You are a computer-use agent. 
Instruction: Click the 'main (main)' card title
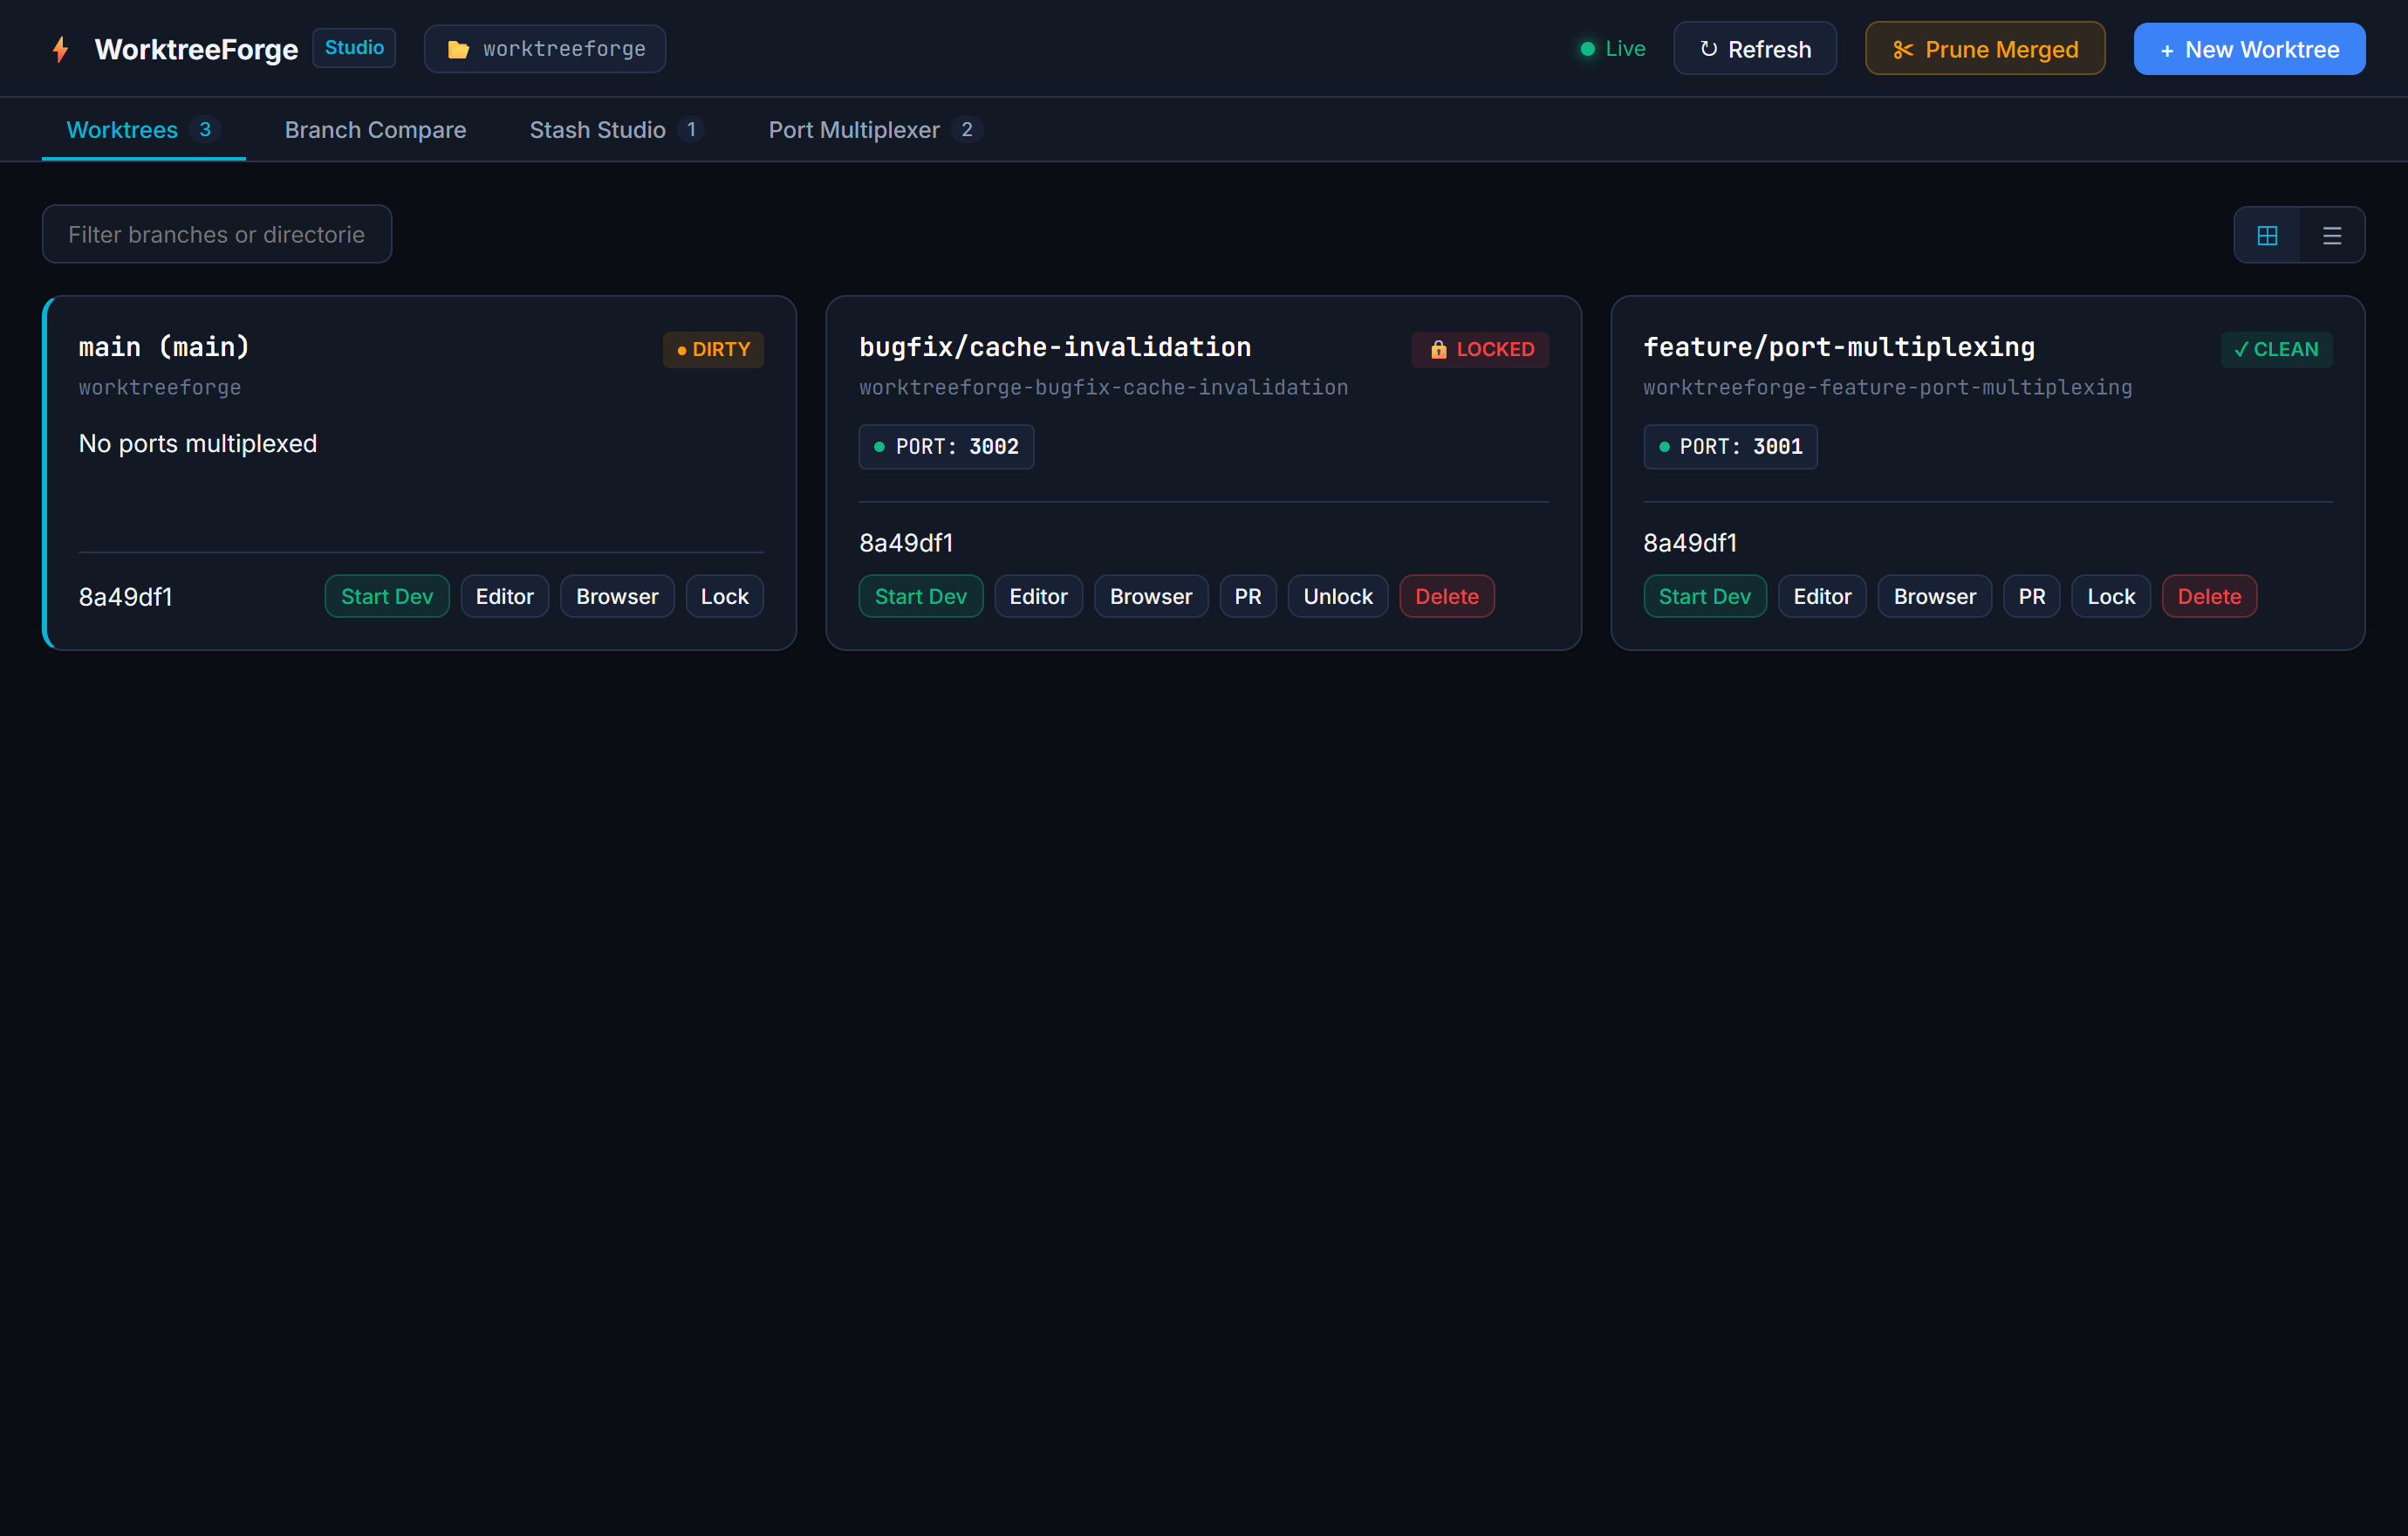(164, 347)
